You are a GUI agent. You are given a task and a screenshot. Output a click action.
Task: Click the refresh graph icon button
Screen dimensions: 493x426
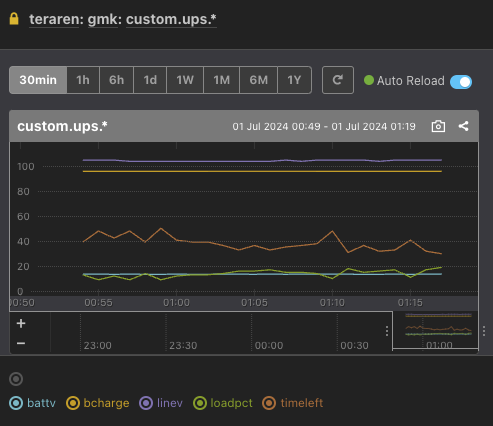338,80
